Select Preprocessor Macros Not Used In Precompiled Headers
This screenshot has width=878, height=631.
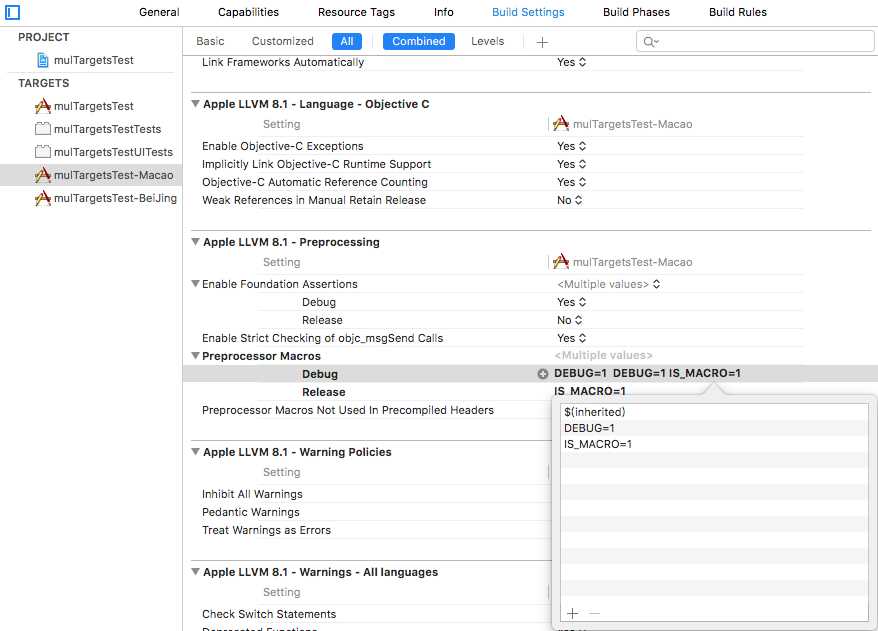click(x=348, y=410)
